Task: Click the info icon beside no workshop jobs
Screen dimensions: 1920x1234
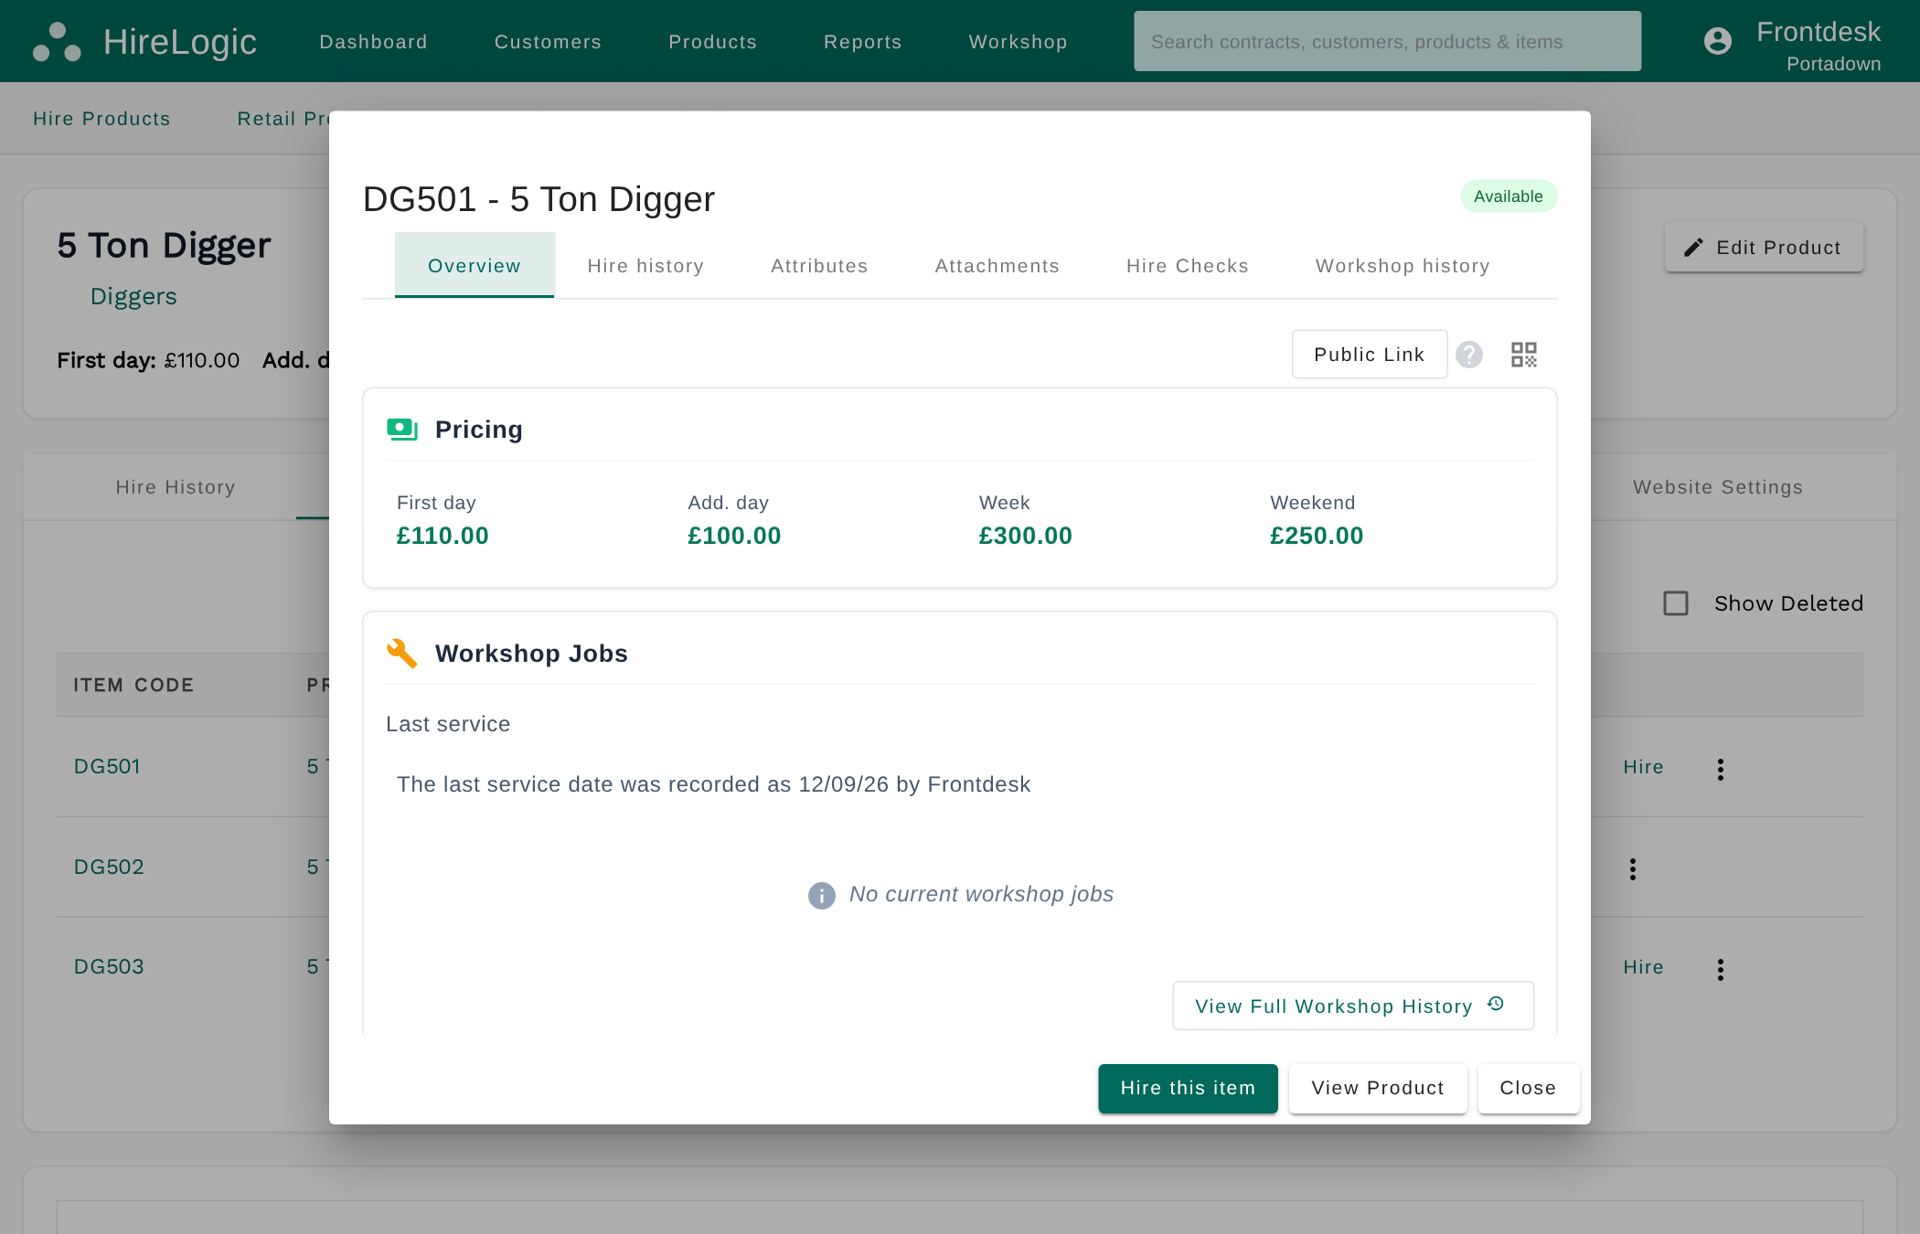Action: 821,896
